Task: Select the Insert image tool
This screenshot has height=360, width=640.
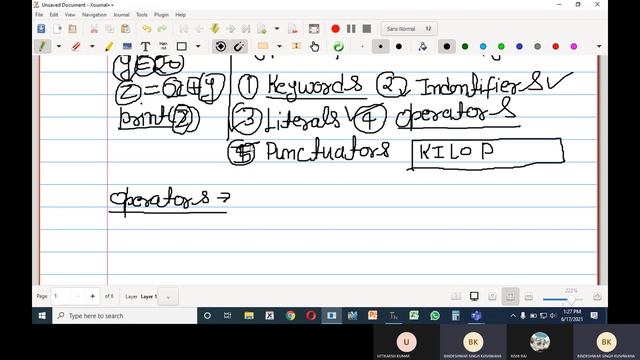Action: point(127,47)
